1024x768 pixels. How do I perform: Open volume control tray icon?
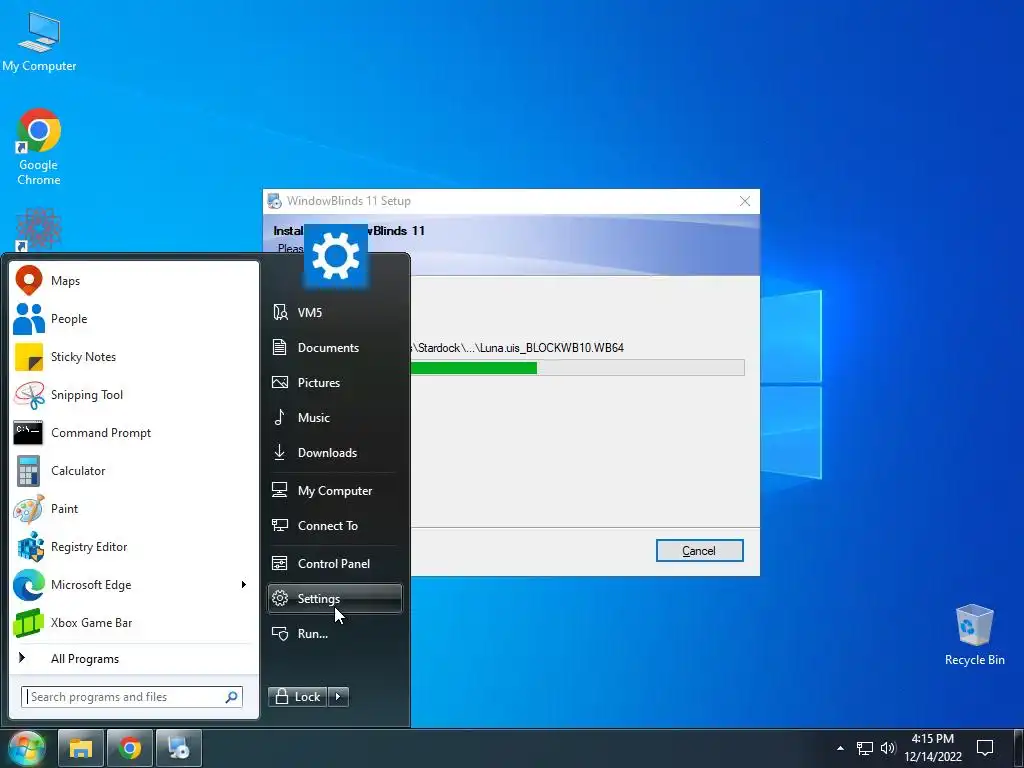888,748
